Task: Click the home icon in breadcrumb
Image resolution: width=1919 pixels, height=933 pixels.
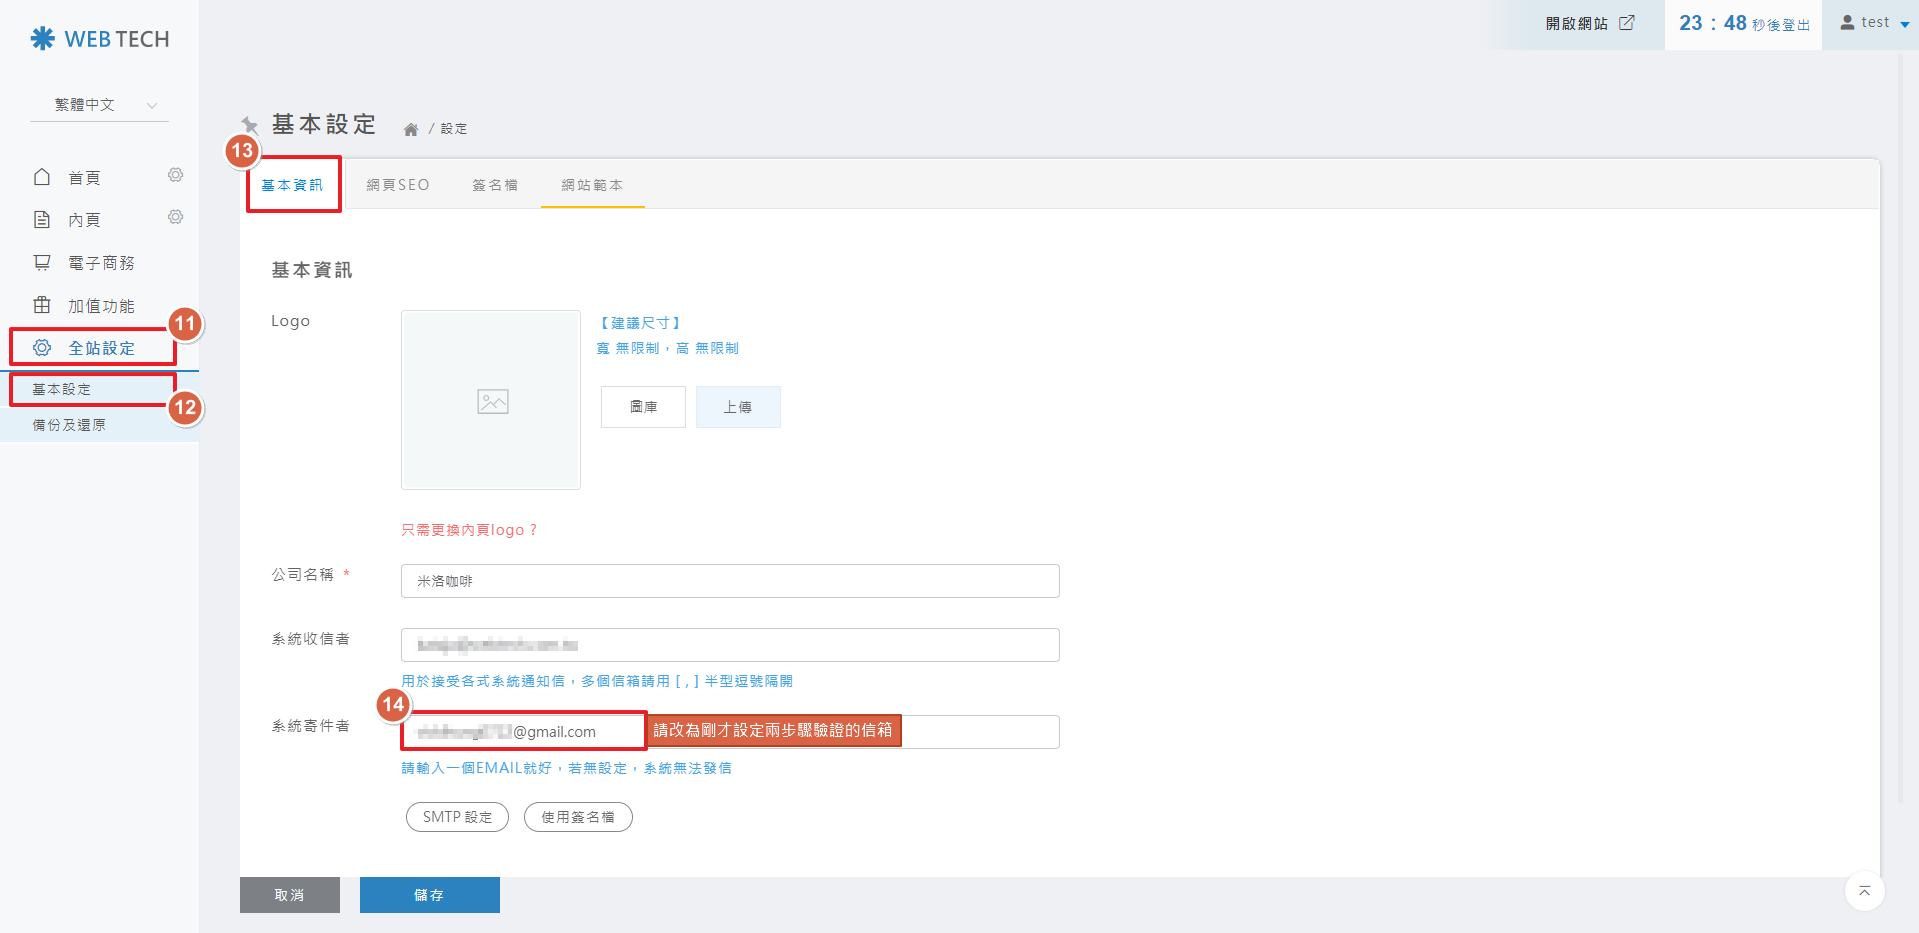Action: coord(410,129)
